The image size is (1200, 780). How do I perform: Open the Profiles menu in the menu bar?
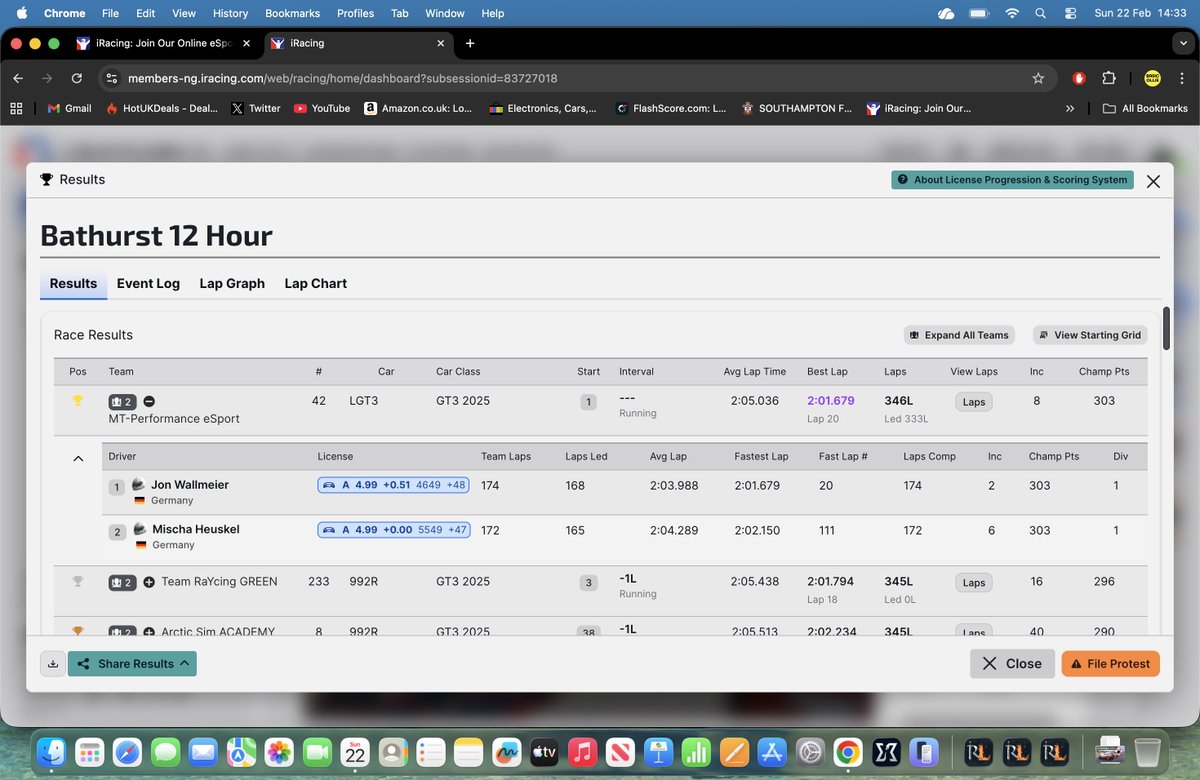click(x=355, y=13)
